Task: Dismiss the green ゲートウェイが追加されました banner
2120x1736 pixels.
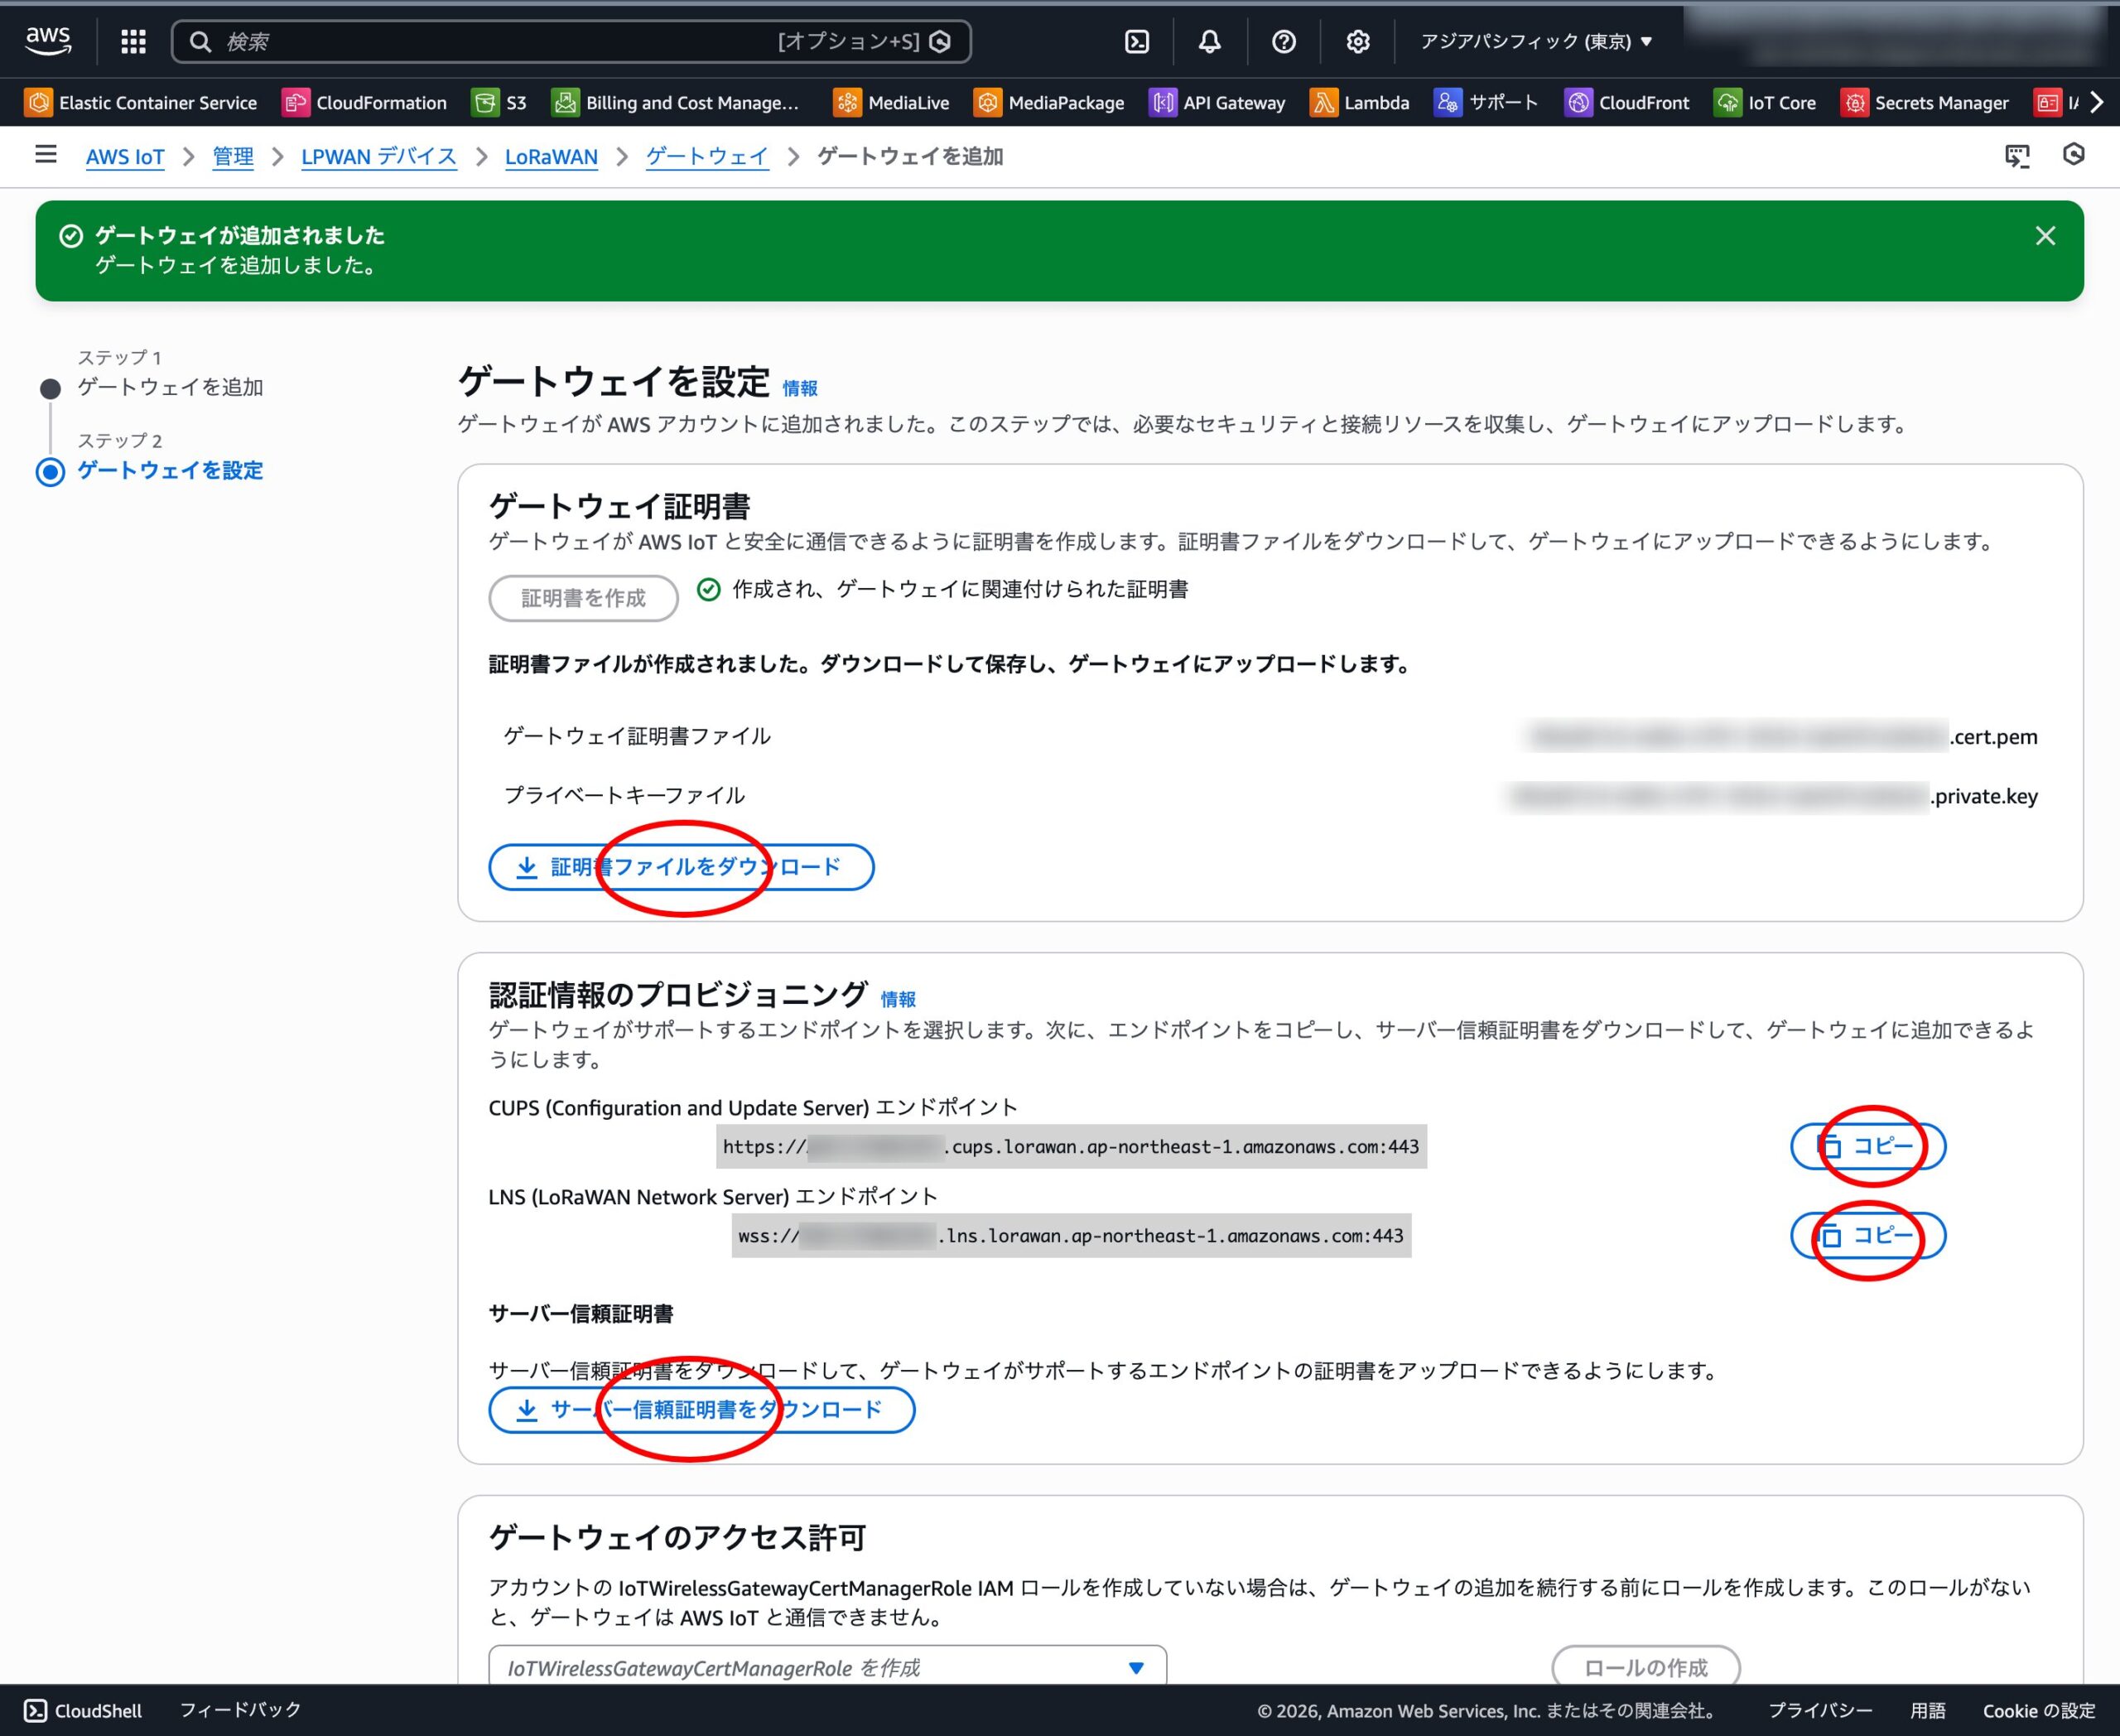Action: (x=2046, y=236)
